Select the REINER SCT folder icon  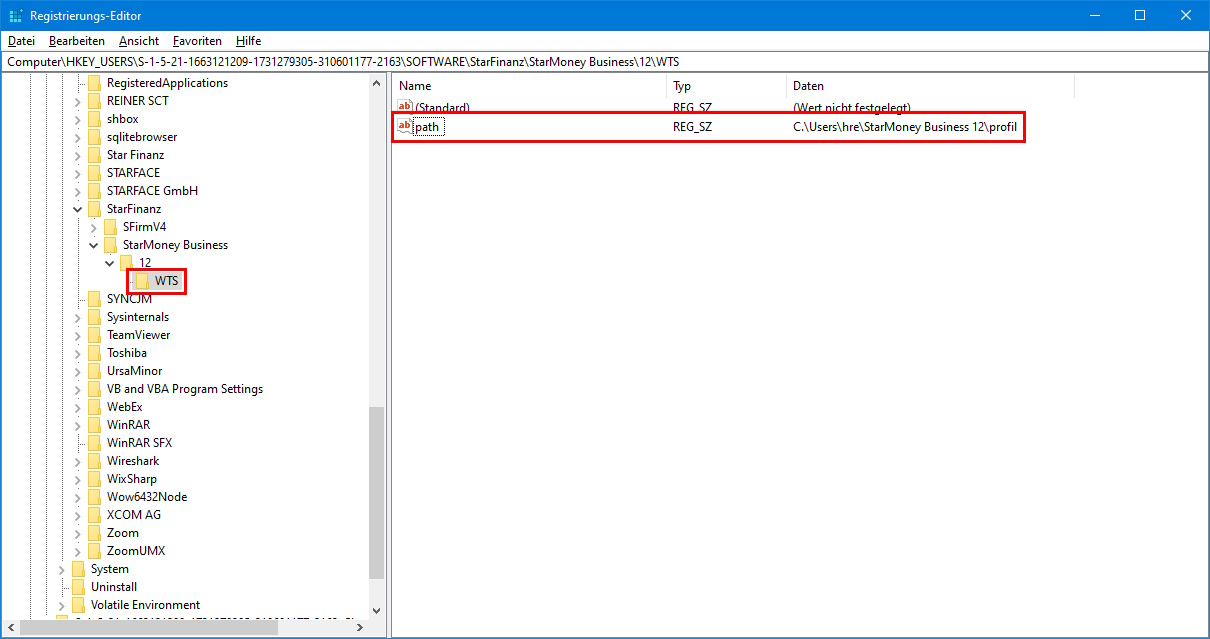(x=95, y=101)
